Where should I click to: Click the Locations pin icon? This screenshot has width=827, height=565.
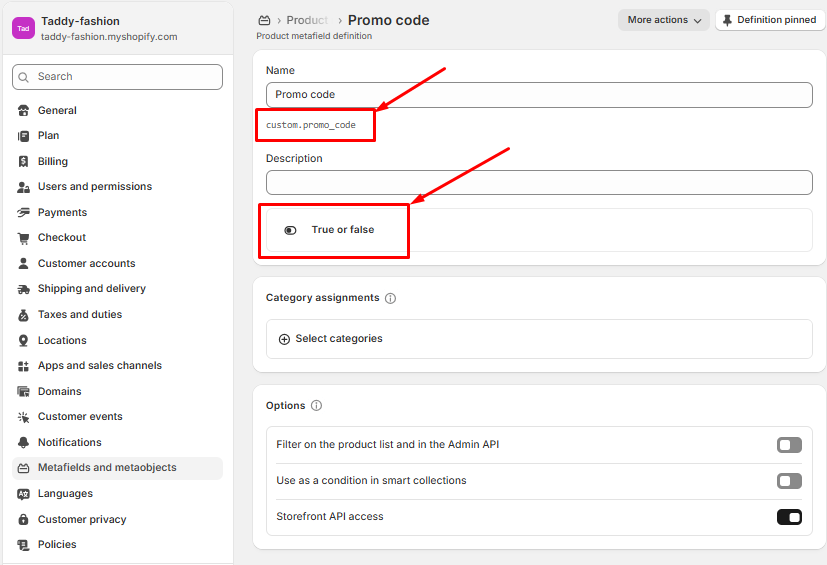(24, 340)
